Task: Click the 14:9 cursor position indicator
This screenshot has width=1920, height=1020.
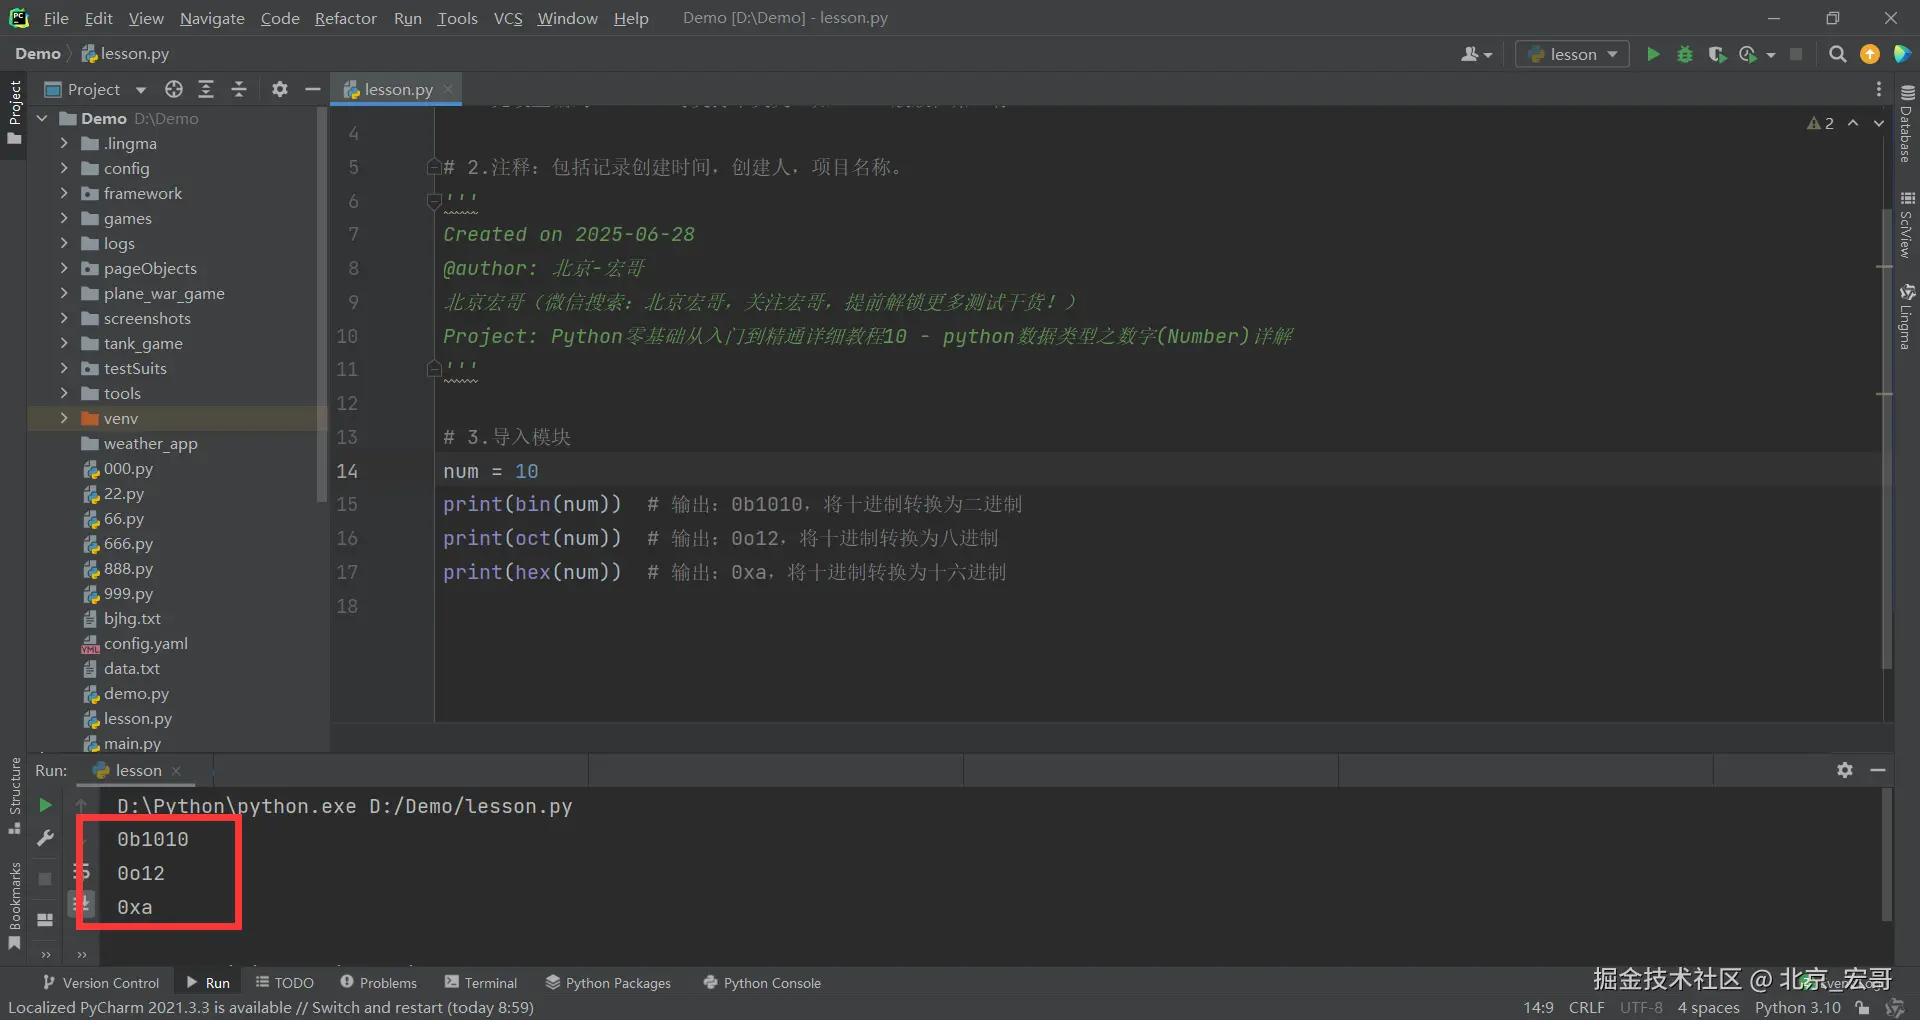Action: pos(1538,1007)
